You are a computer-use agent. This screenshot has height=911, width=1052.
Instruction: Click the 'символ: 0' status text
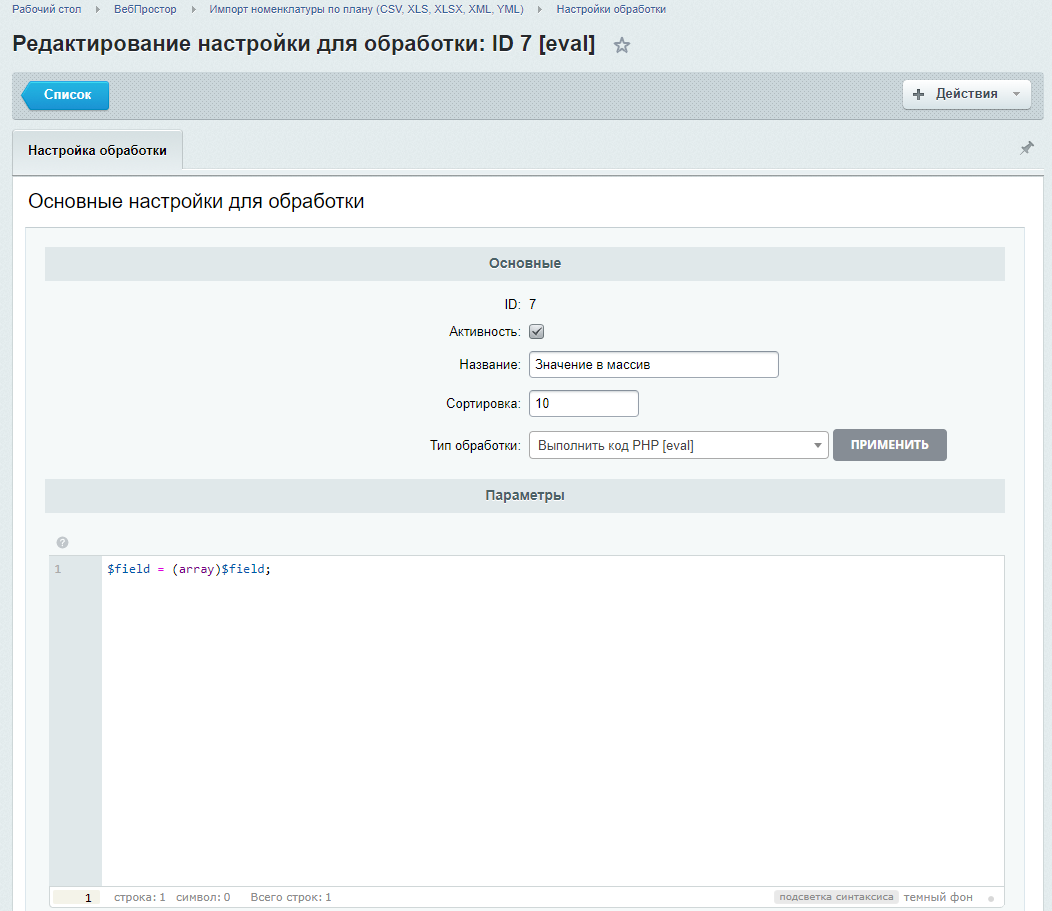click(203, 897)
